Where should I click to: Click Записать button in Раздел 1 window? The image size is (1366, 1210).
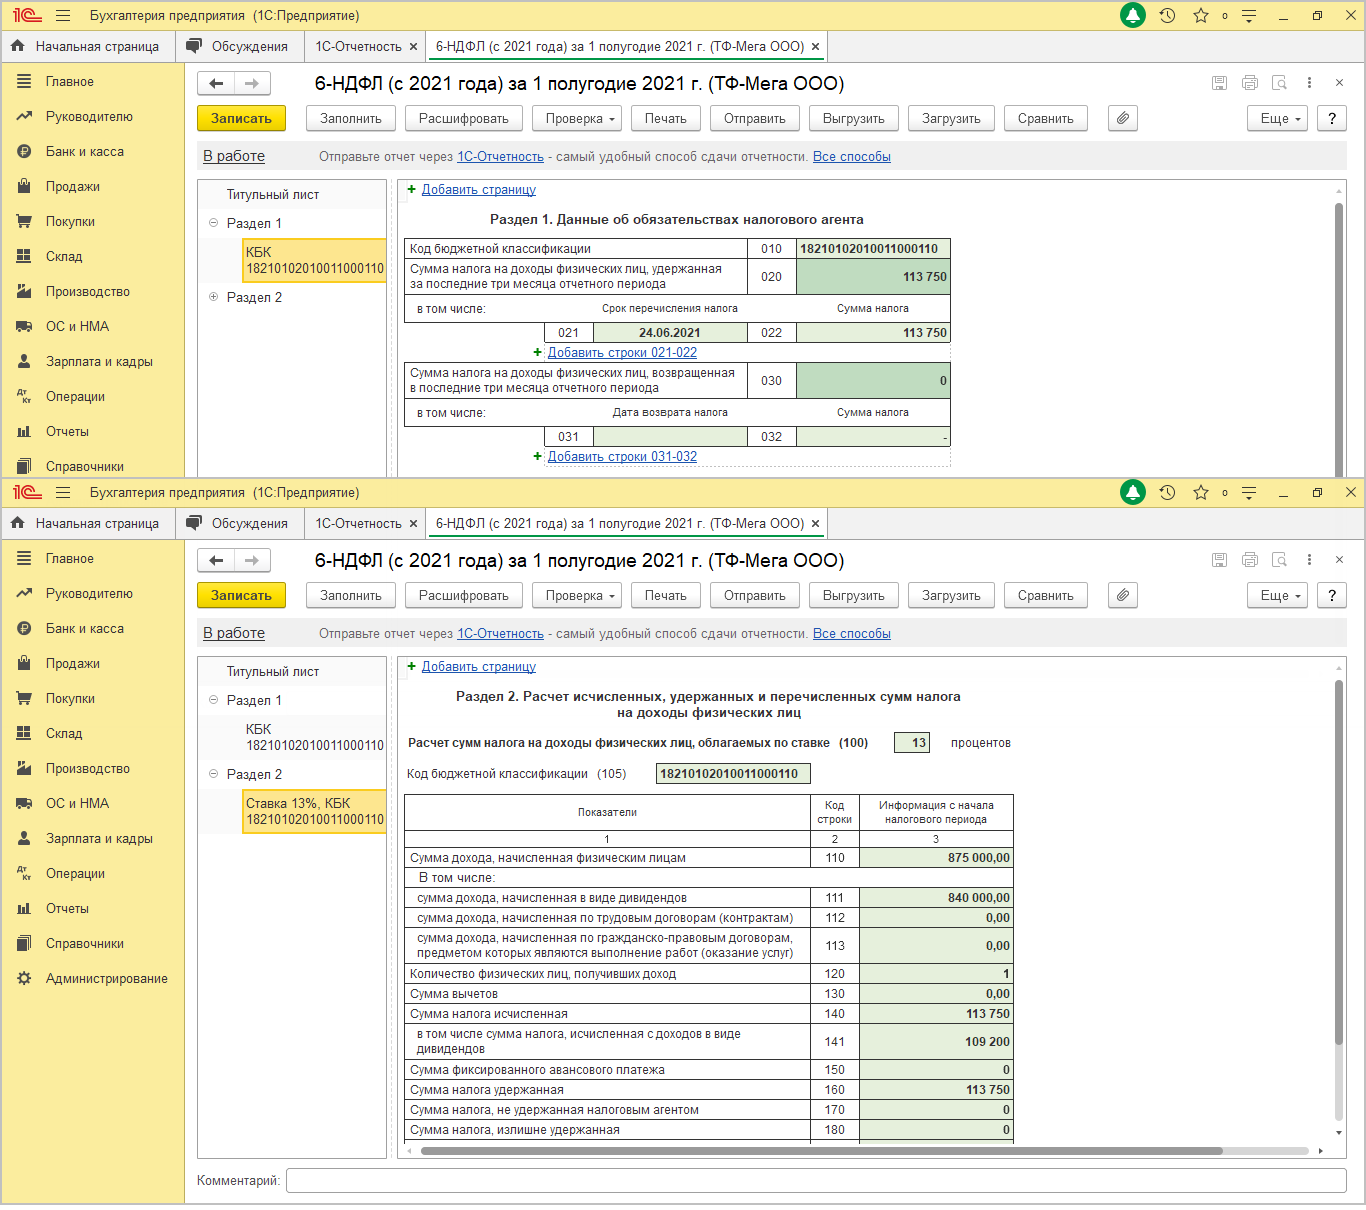pos(241,118)
